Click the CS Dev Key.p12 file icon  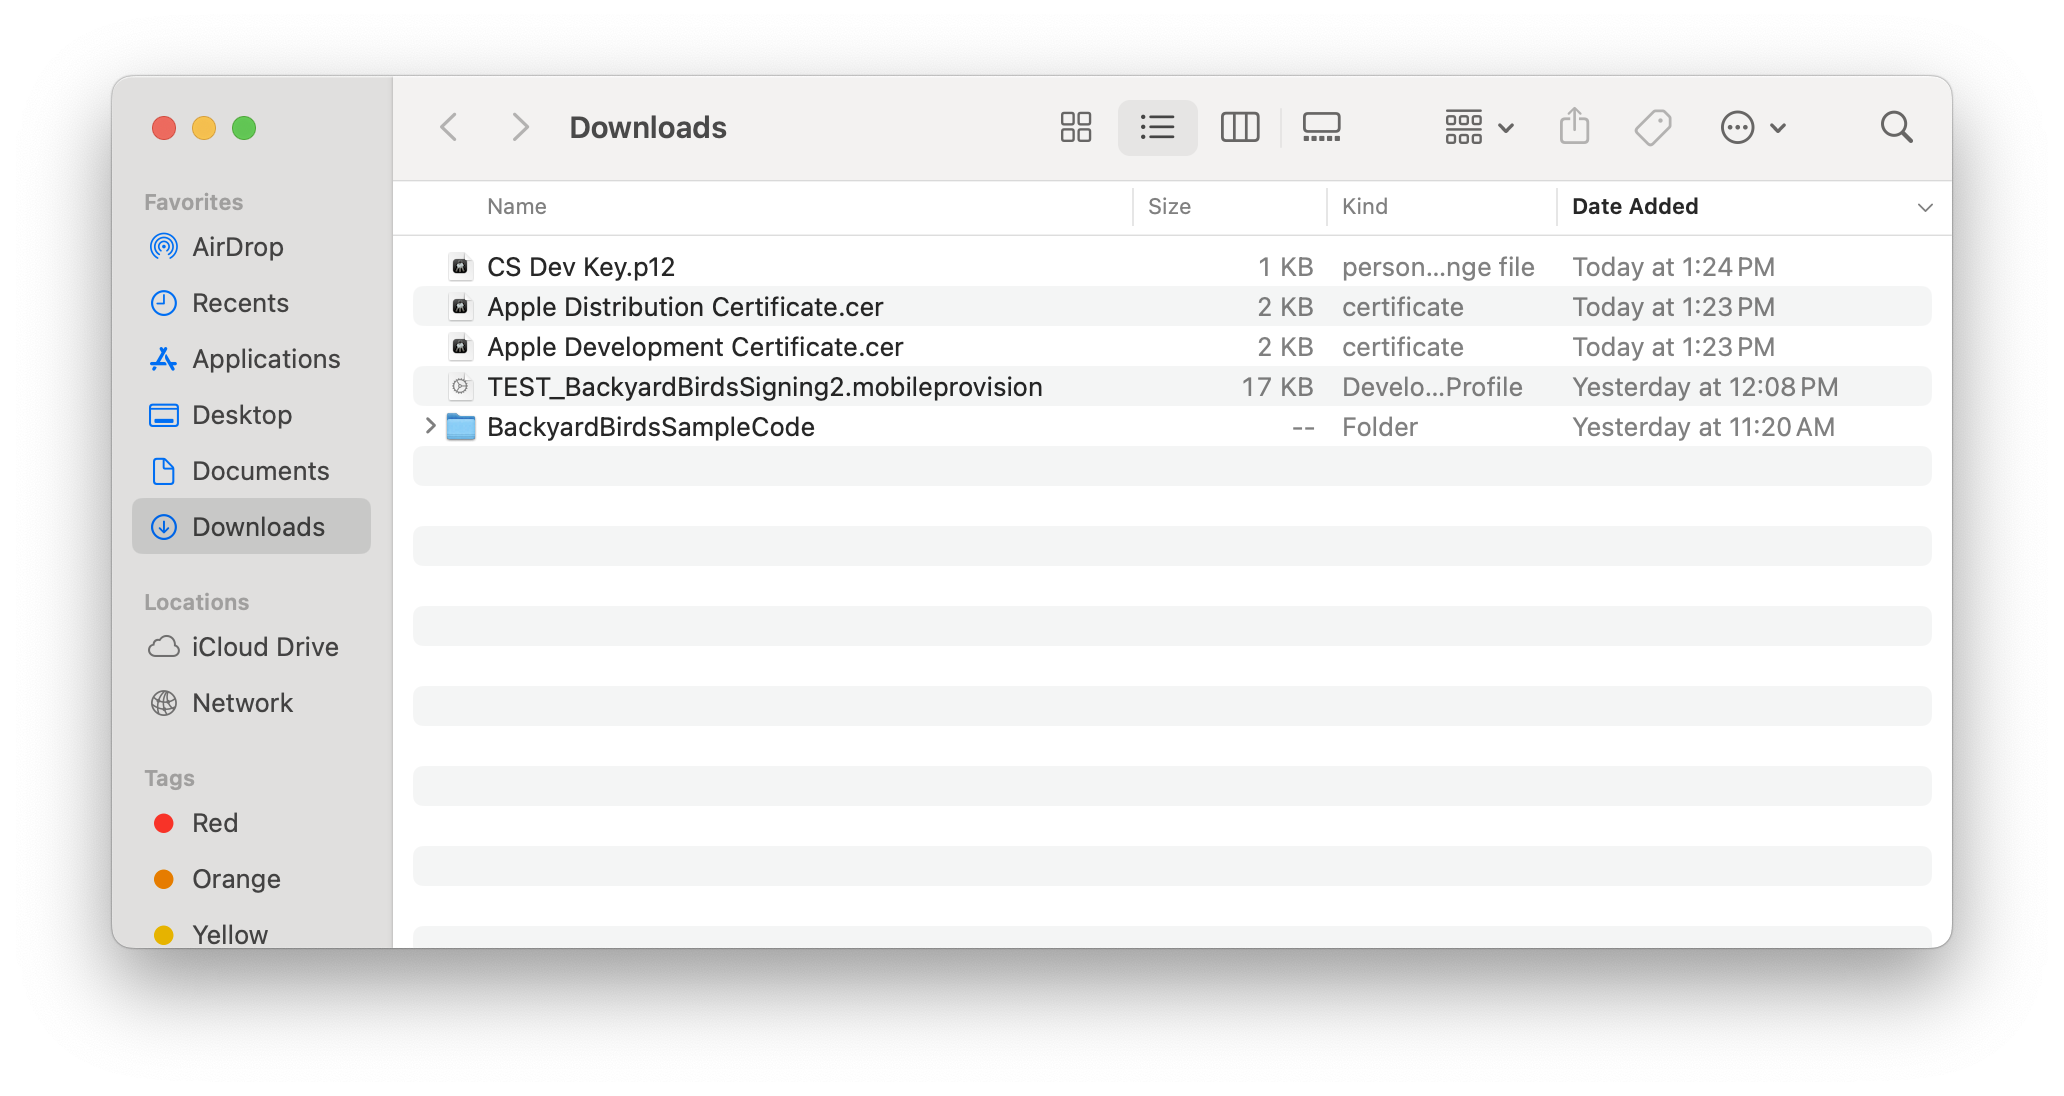(x=460, y=266)
